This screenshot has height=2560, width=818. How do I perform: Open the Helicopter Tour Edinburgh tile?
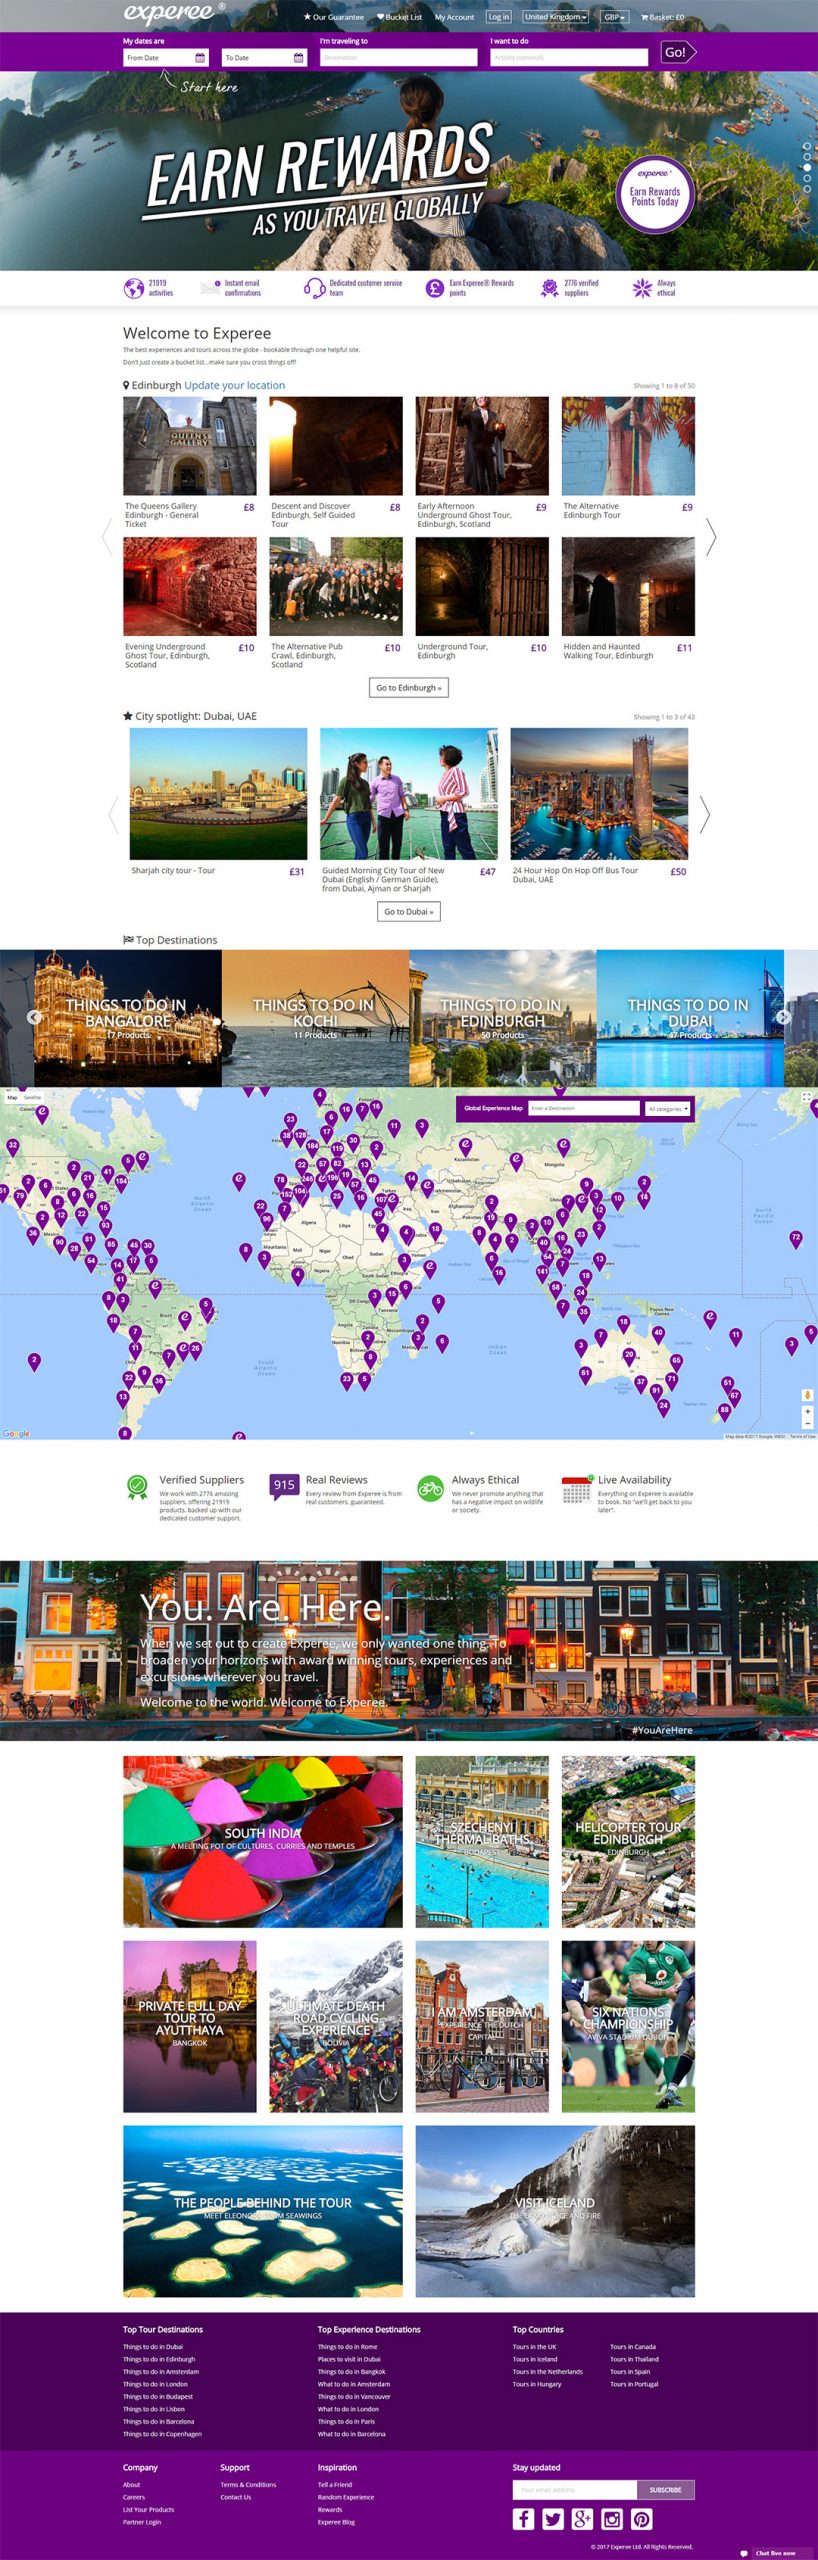[628, 1842]
